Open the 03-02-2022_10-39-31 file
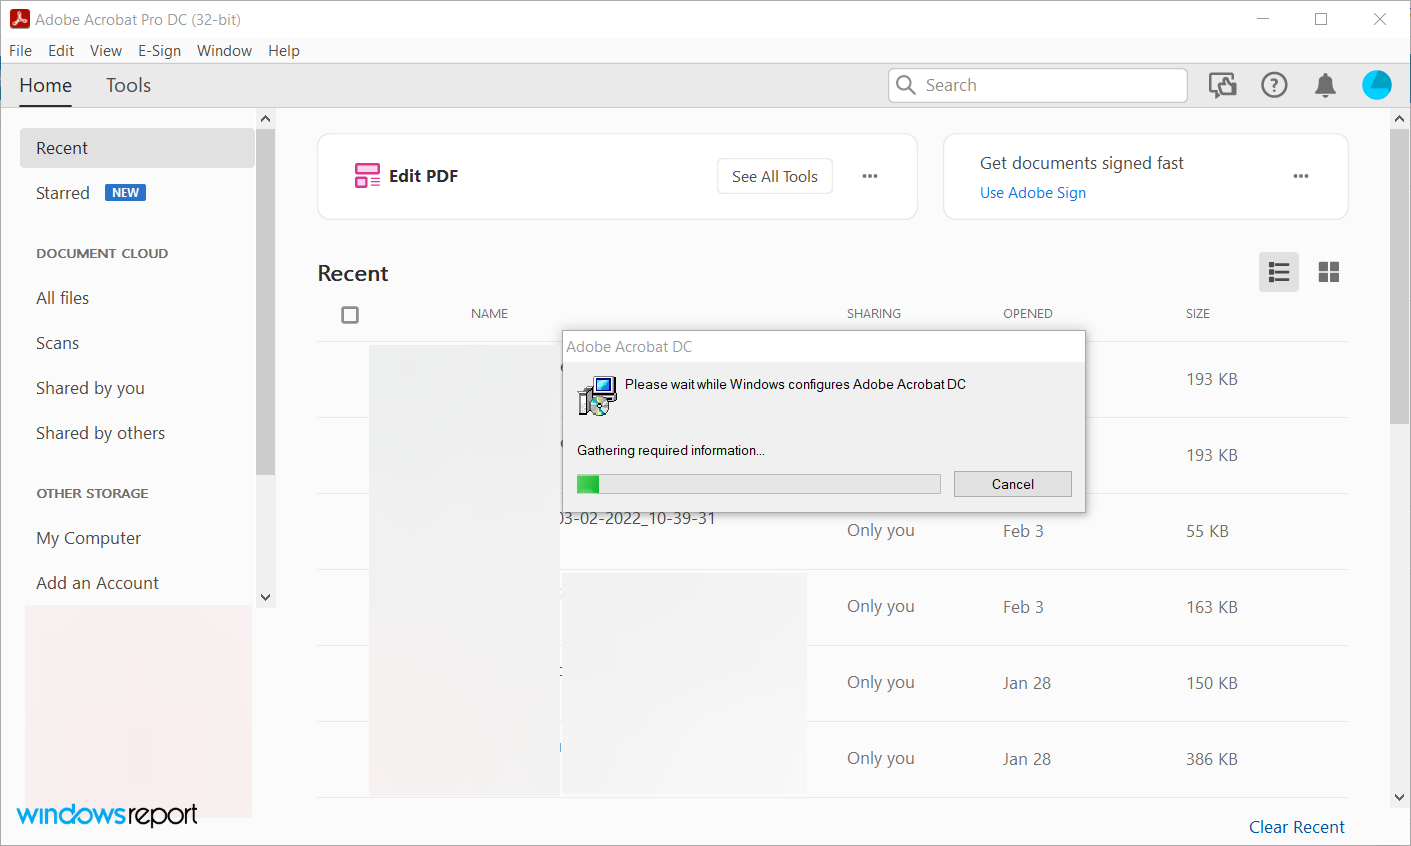1411x846 pixels. click(639, 519)
